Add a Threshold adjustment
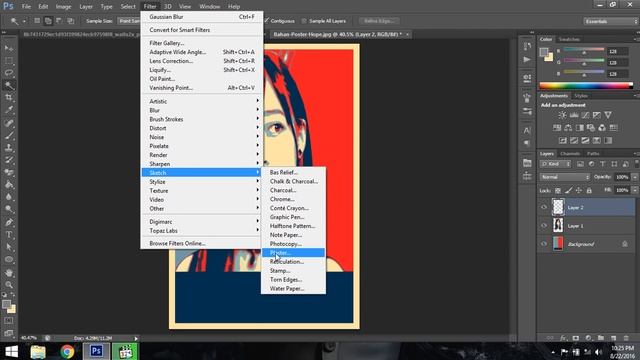 coord(585,140)
